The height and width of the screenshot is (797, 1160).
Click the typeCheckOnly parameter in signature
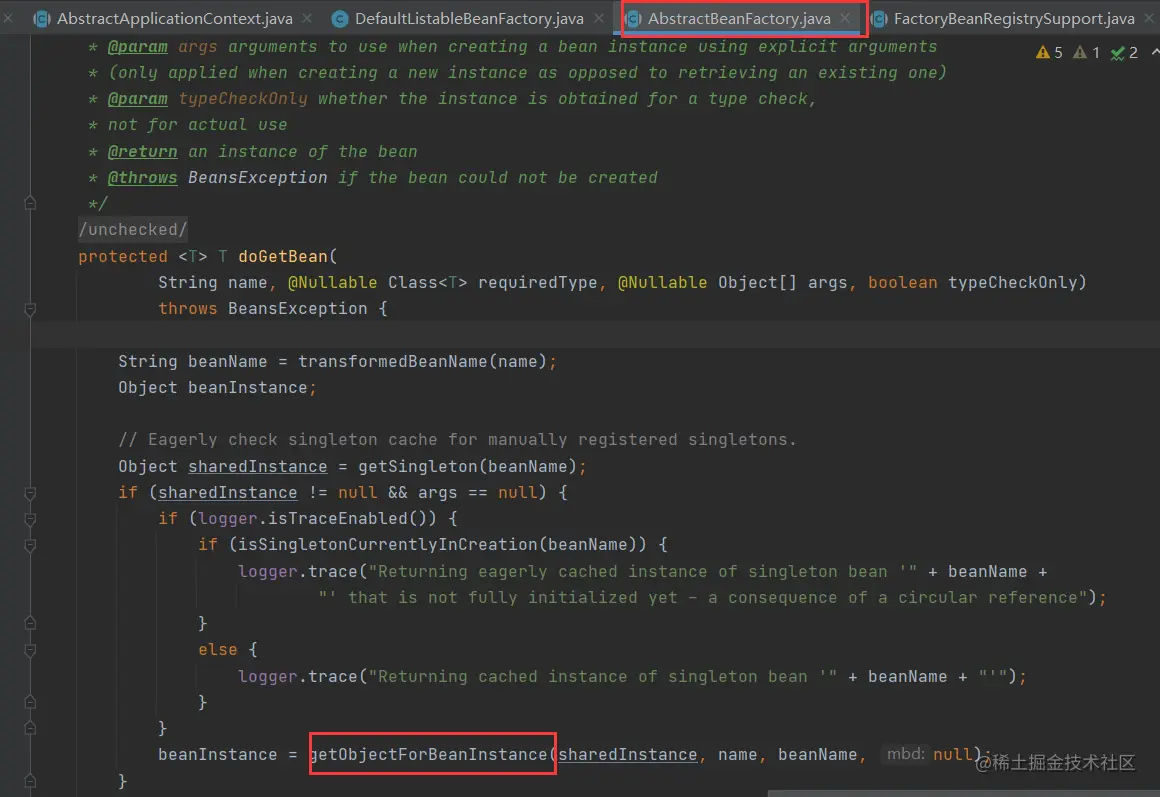tap(1013, 283)
